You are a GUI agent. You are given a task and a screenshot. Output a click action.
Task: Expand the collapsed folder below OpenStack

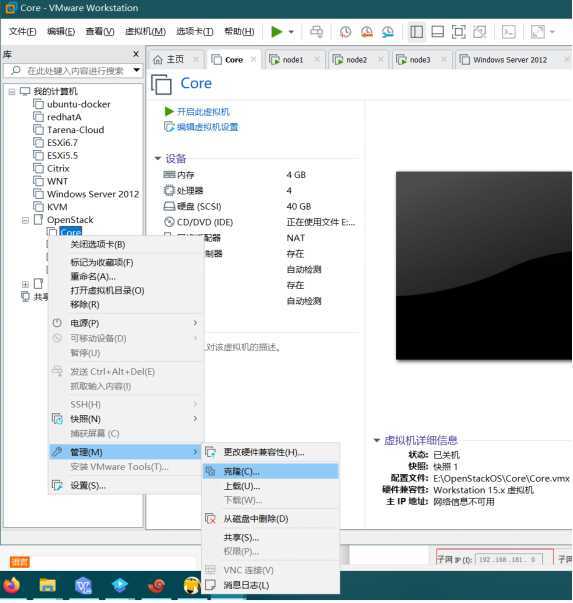point(25,284)
